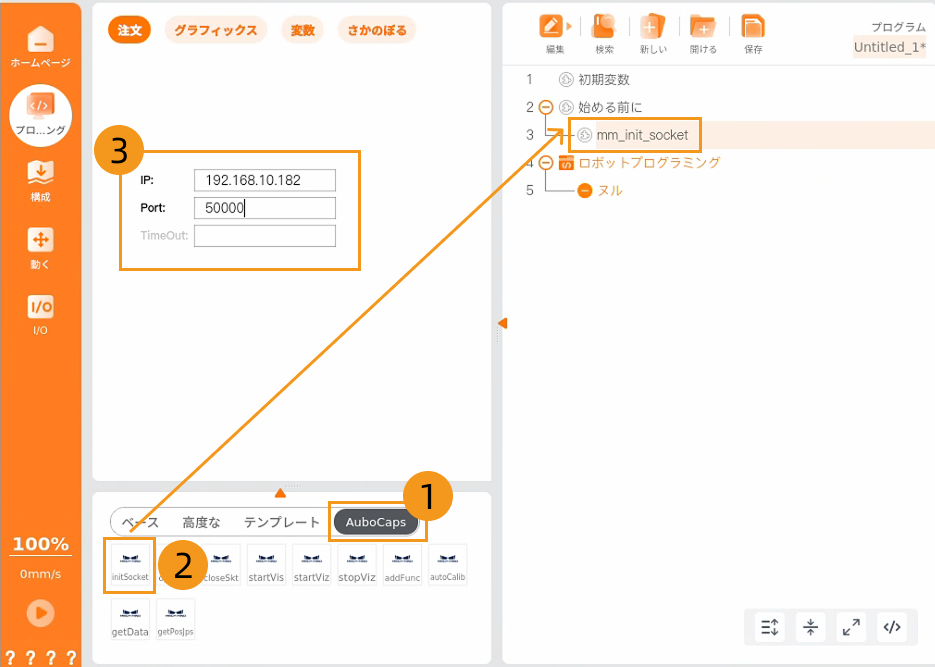The image size is (935, 667).
Task: Select the 初期変数 tree row
Action: click(x=603, y=79)
